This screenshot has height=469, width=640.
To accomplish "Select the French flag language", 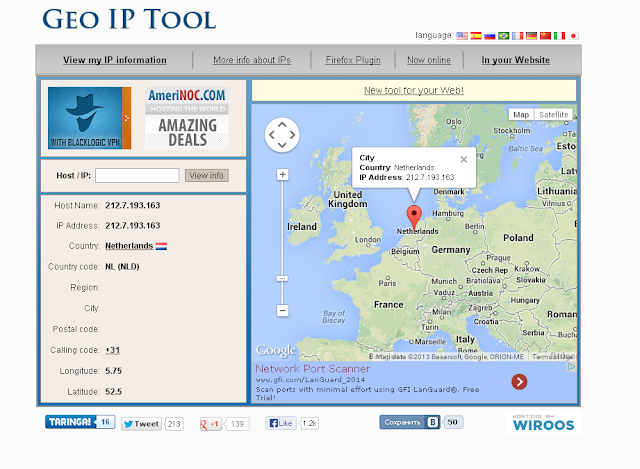I will (518, 36).
